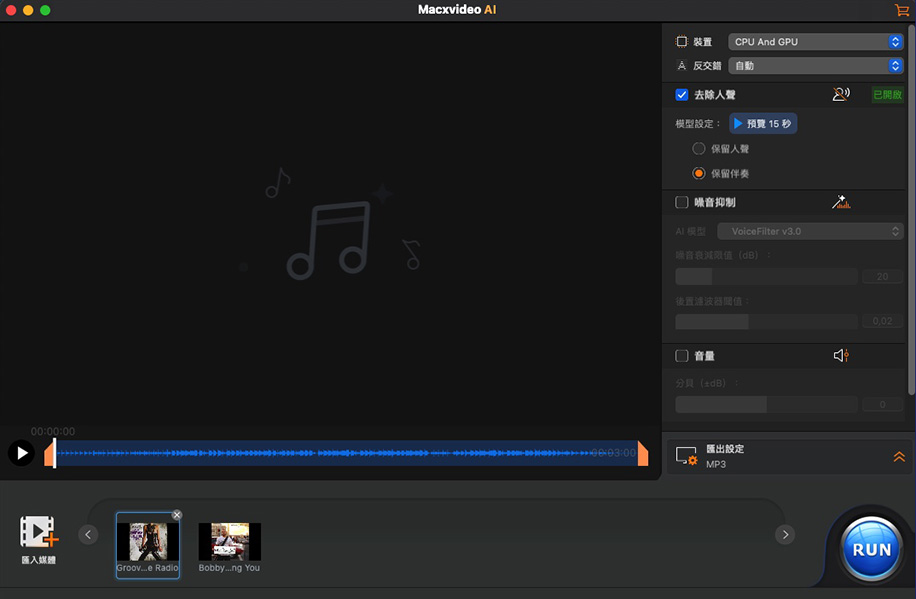Click the blue audio waveform timeline
916x599 pixels.
347,453
